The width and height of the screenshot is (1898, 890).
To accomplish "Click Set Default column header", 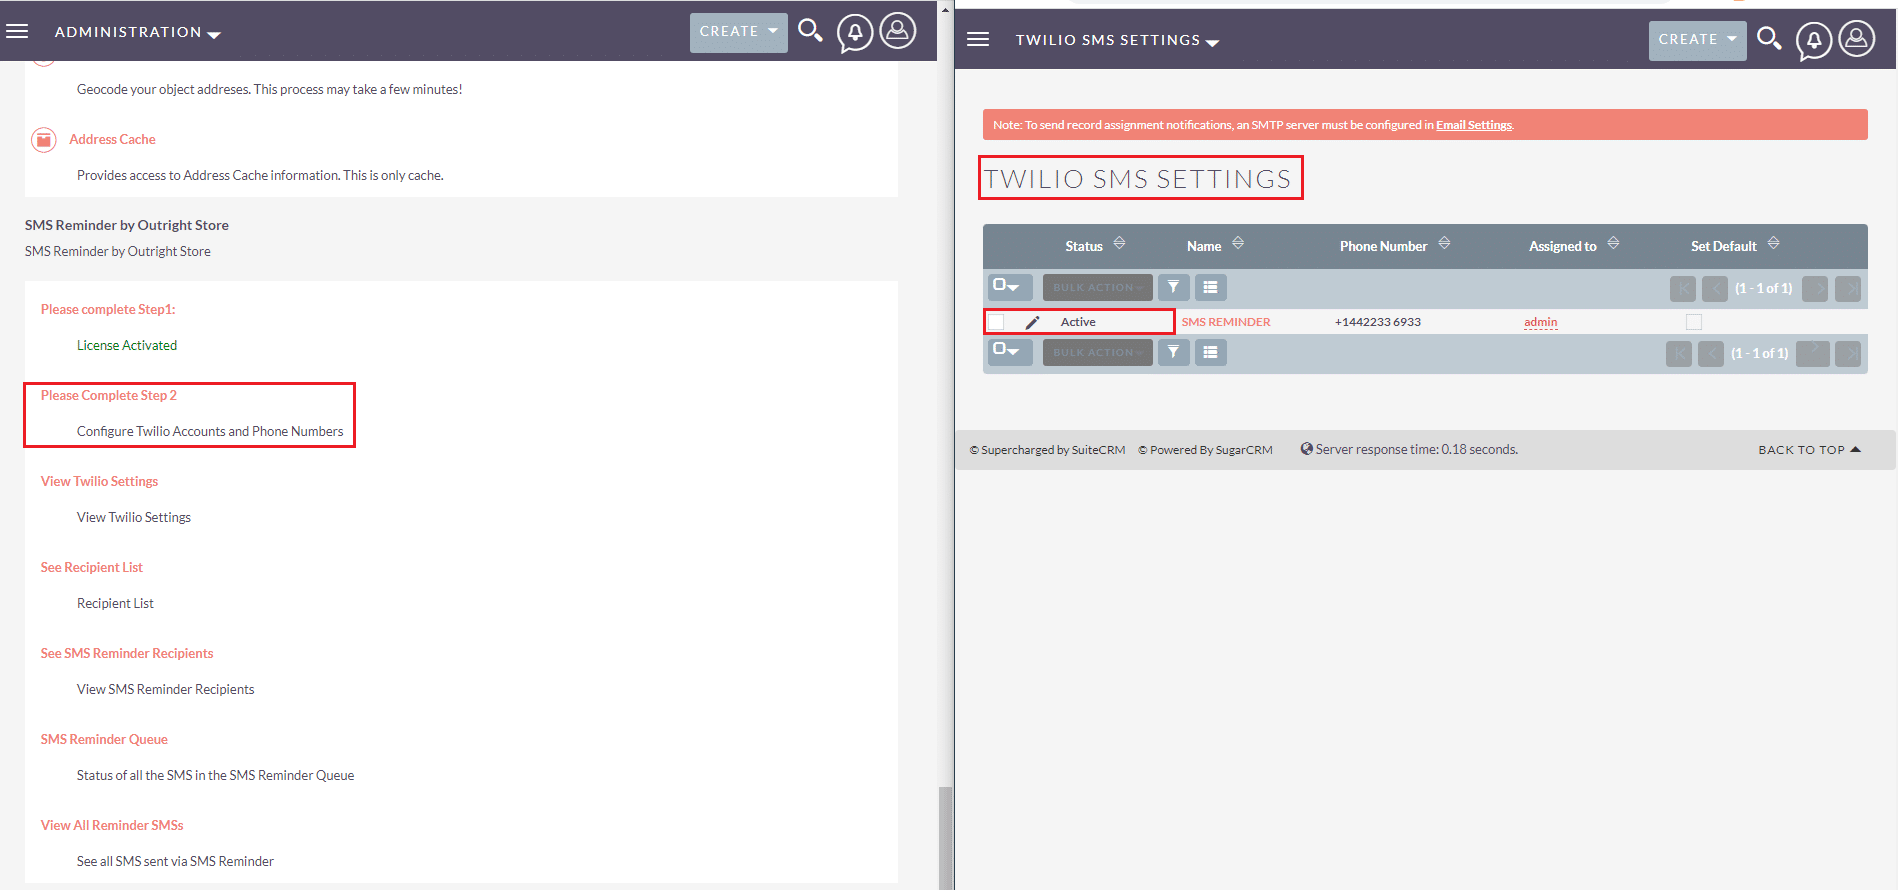I will 1724,246.
